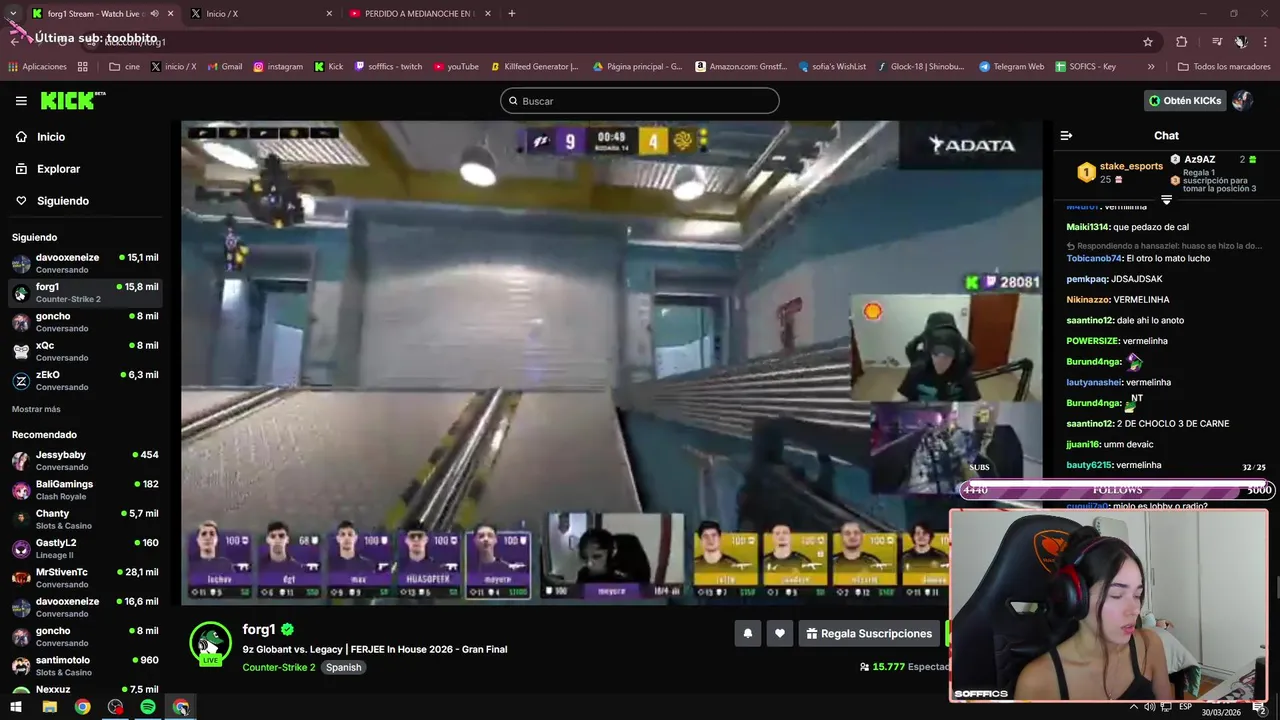1280x720 pixels.
Task: Switch to PERDIDO A MEDIANOCHE YouTube tab
Action: (x=420, y=13)
